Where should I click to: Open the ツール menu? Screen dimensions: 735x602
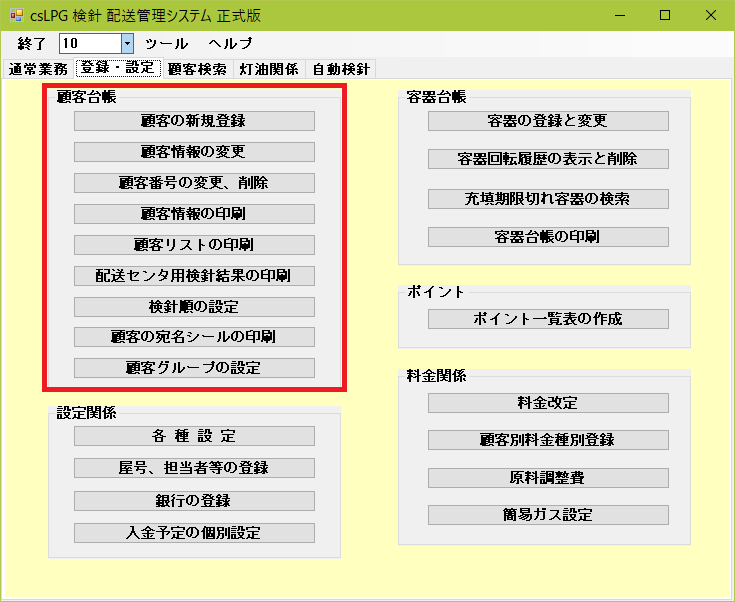pyautogui.click(x=166, y=44)
